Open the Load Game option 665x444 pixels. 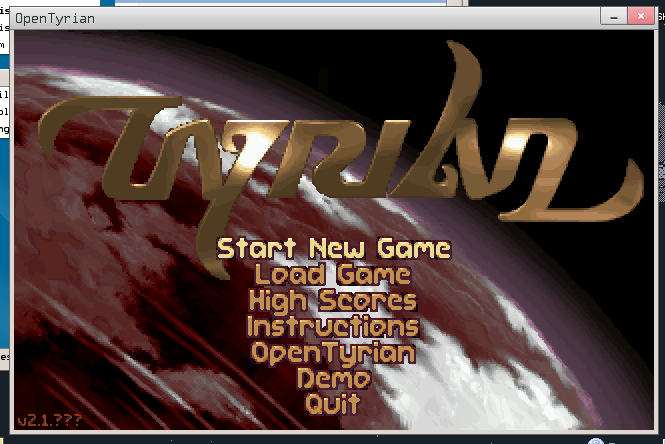(x=333, y=274)
